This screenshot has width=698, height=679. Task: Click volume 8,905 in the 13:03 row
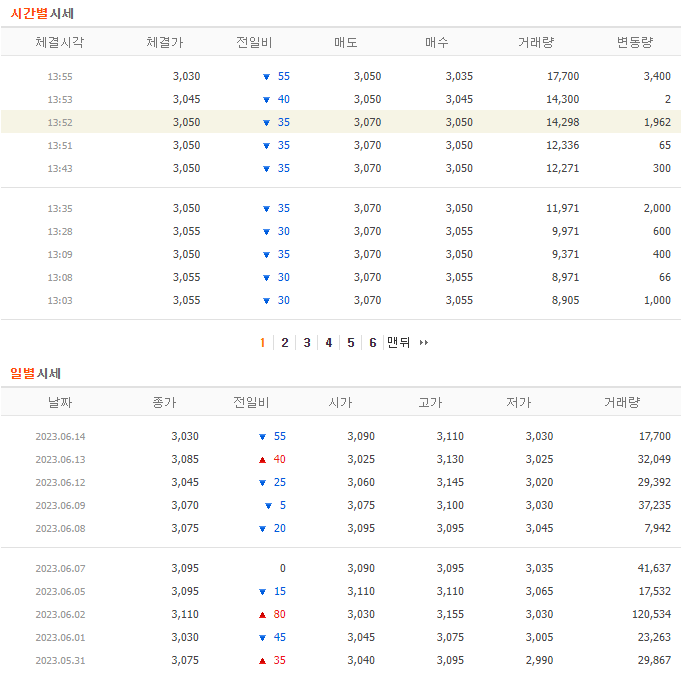click(x=565, y=300)
